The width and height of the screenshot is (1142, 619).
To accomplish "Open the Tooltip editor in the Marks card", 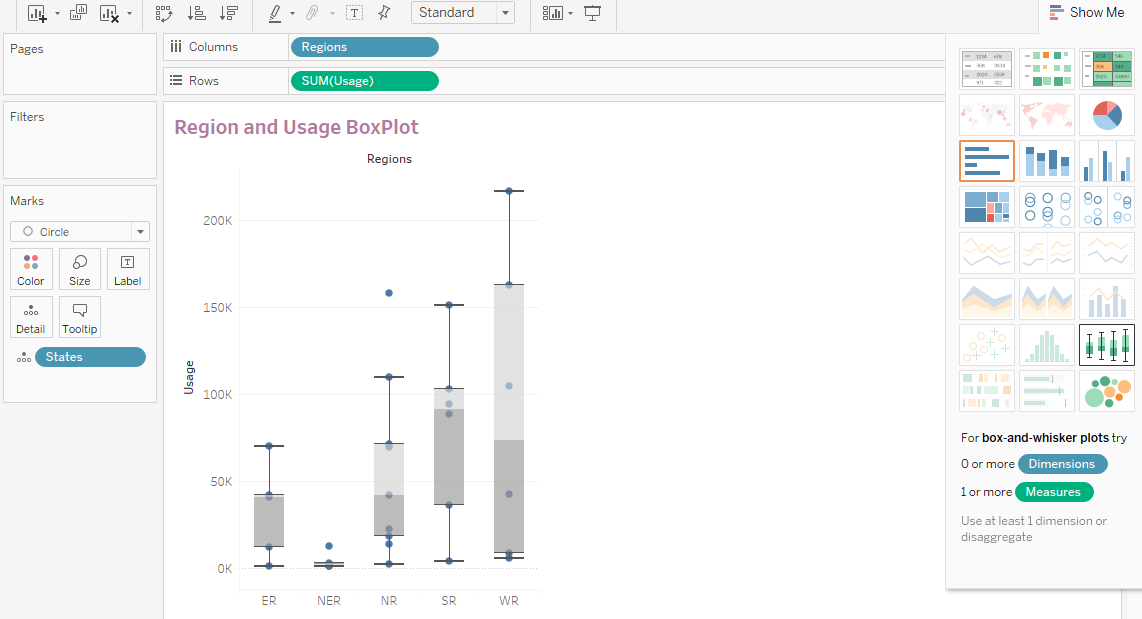I will (79, 317).
